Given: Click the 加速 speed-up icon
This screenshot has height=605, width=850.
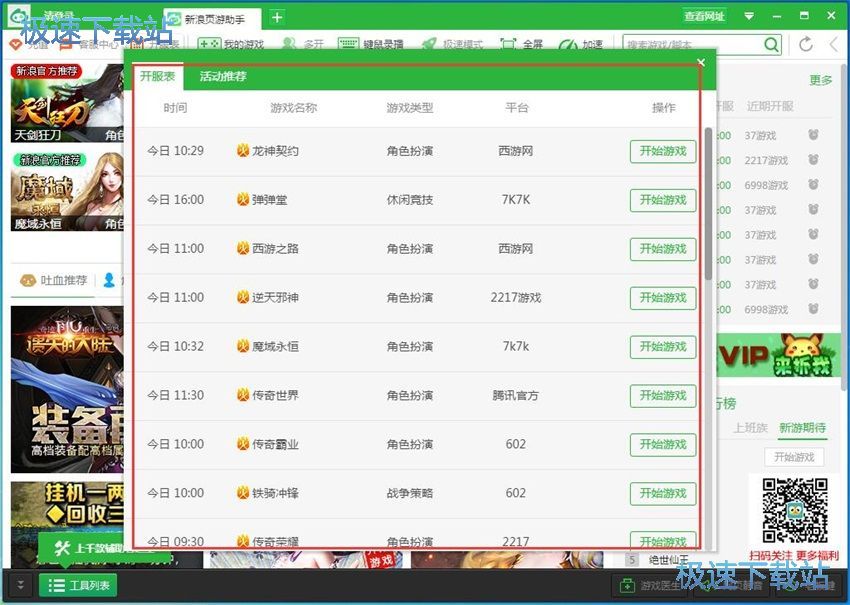Looking at the screenshot, I should tap(568, 44).
